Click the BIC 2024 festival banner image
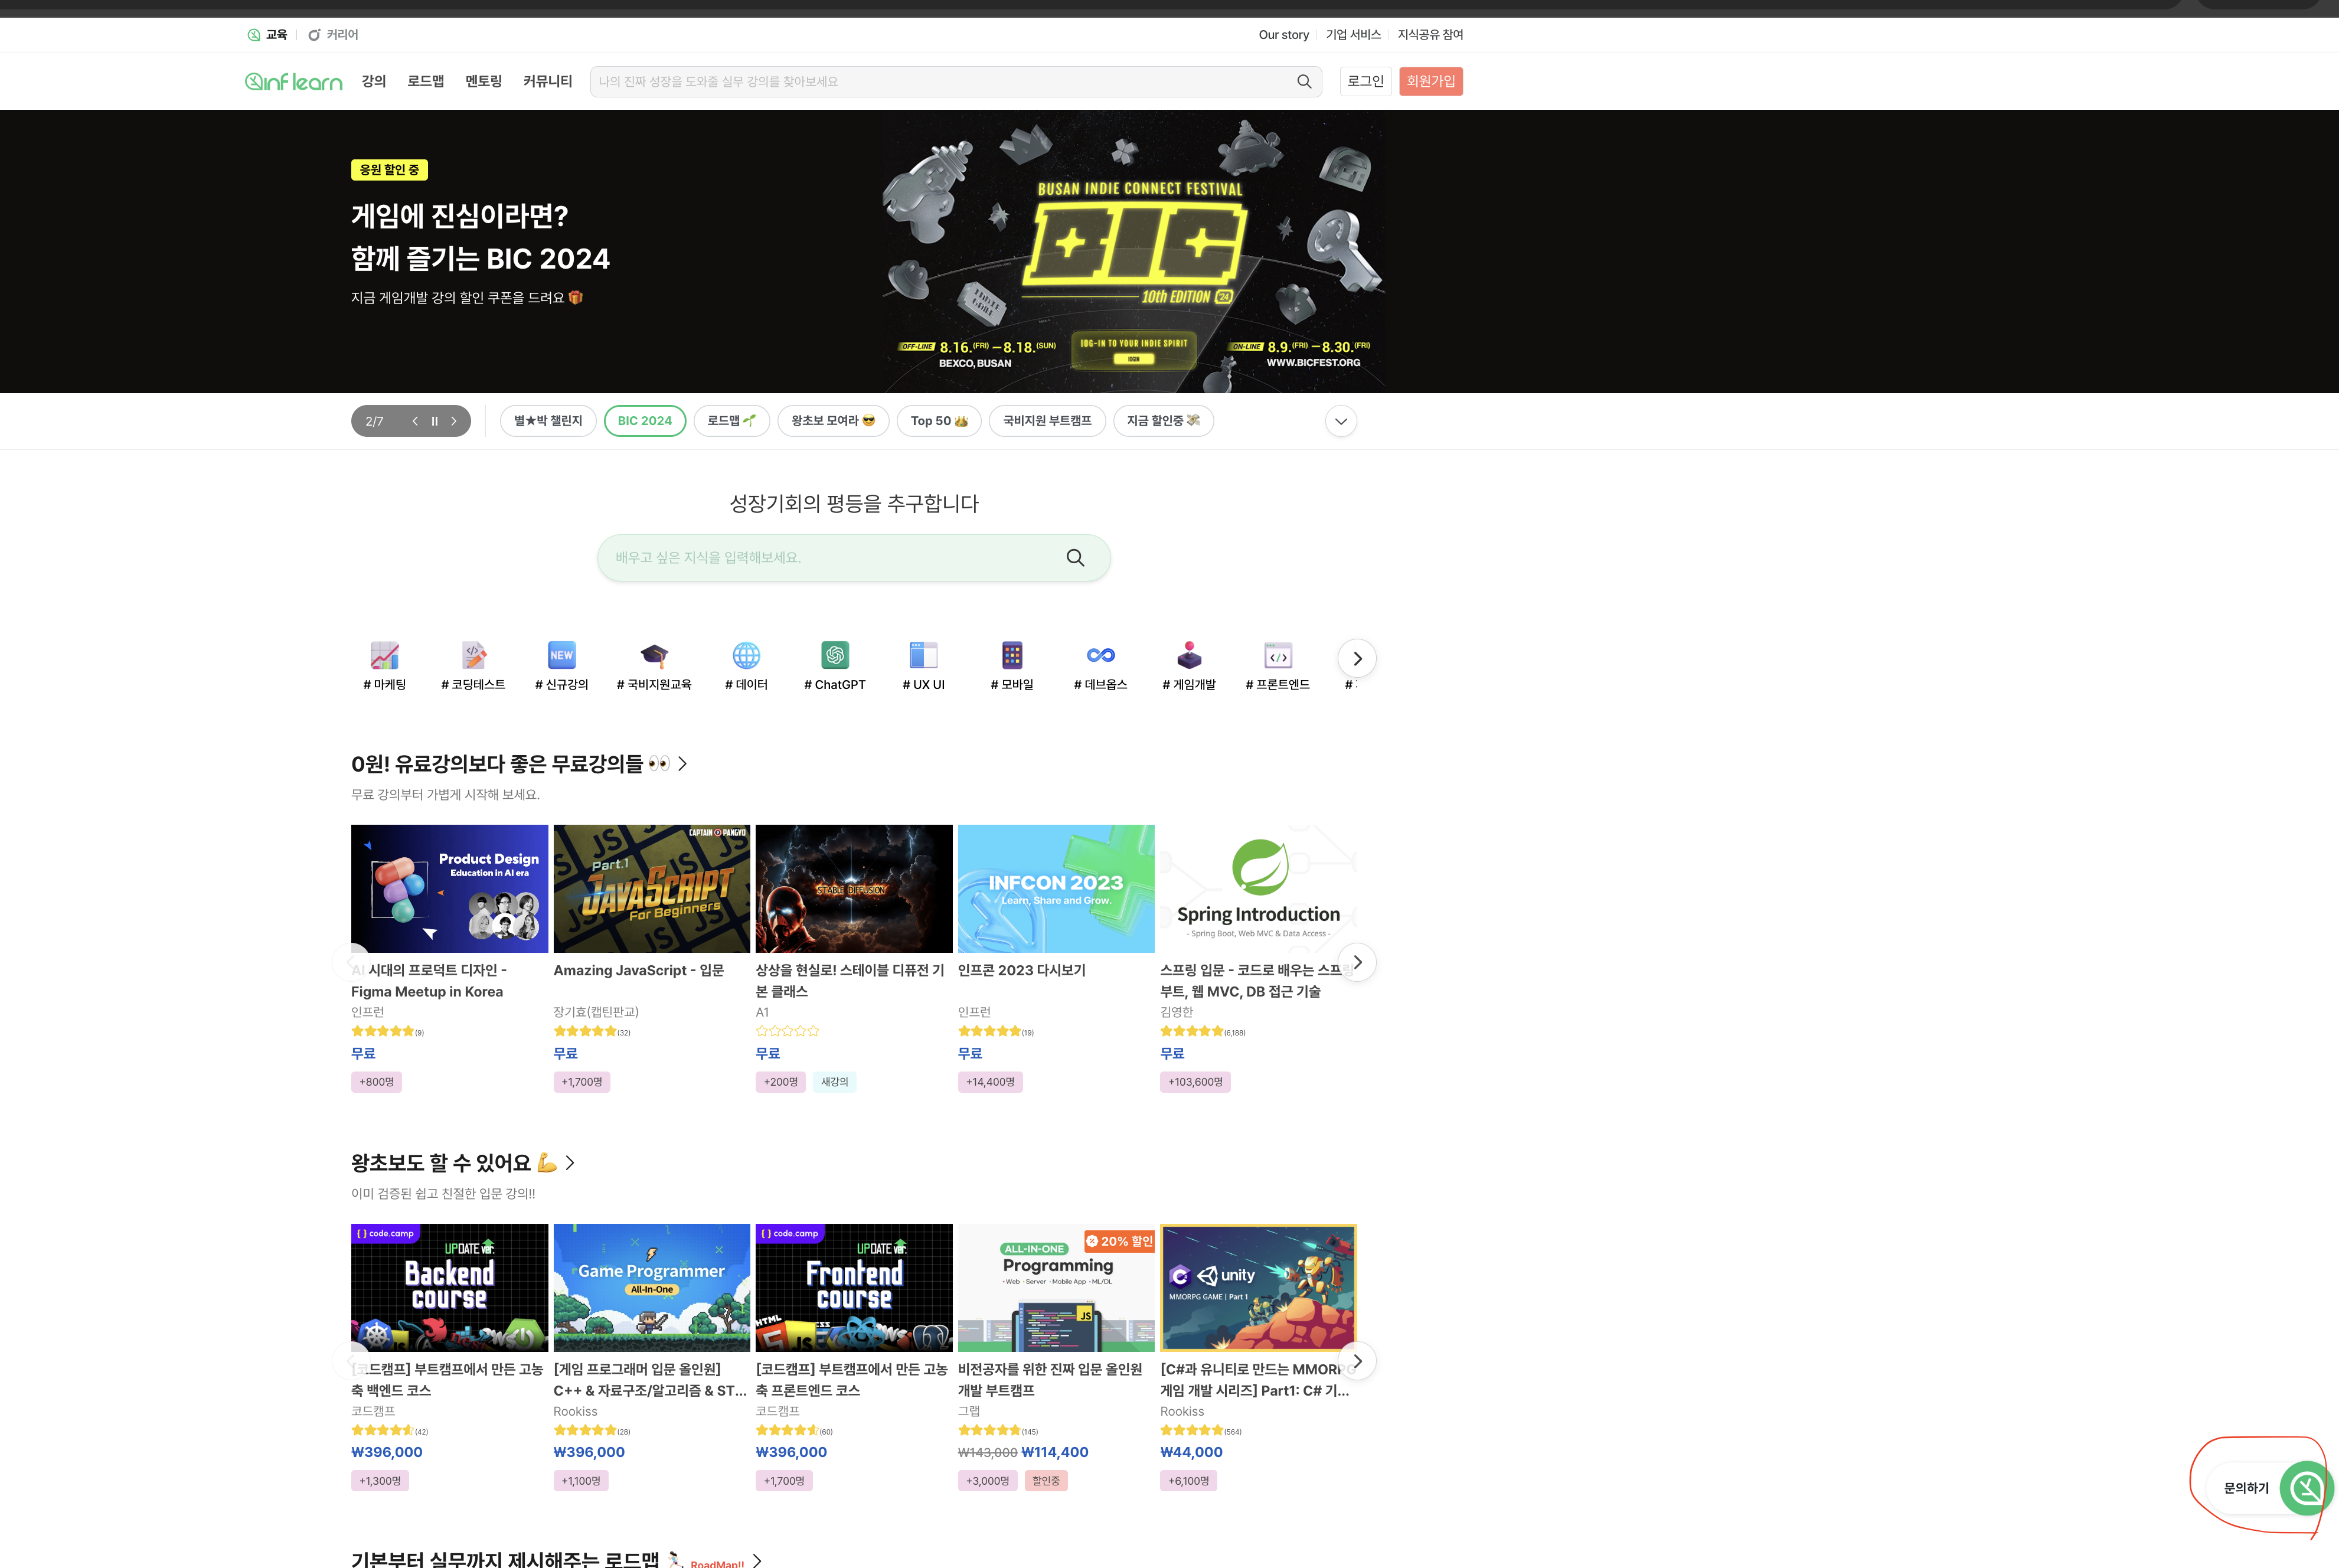Viewport: 2339px width, 1568px height. (1134, 252)
